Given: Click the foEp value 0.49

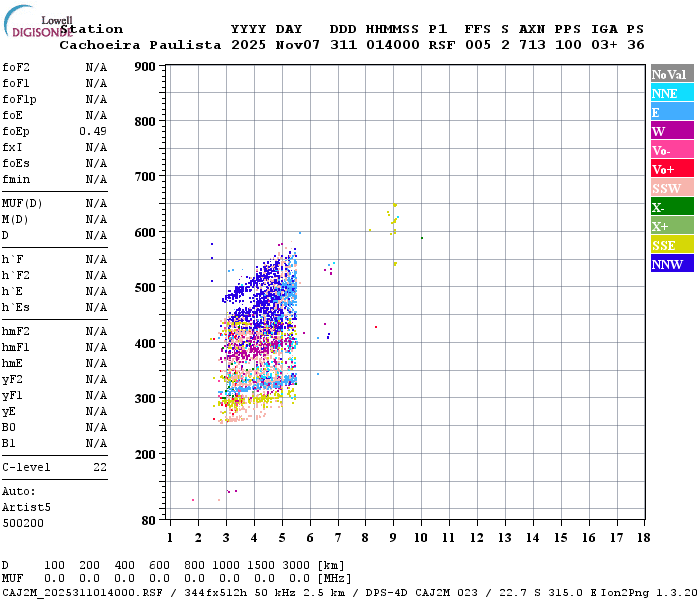Looking at the screenshot, I should 93,131.
